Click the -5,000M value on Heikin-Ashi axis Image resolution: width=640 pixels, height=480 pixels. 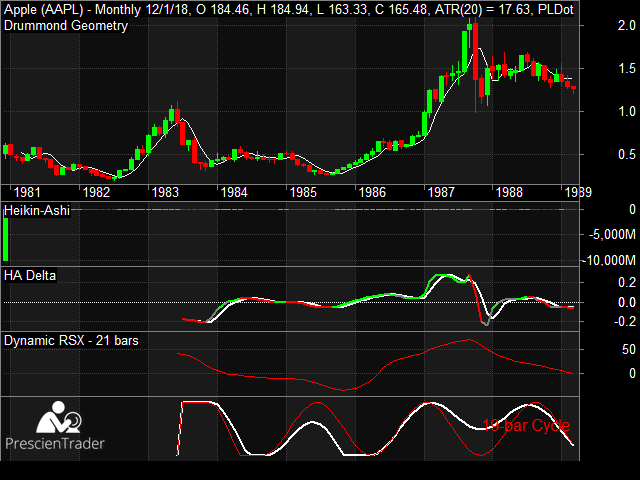(x=612, y=235)
